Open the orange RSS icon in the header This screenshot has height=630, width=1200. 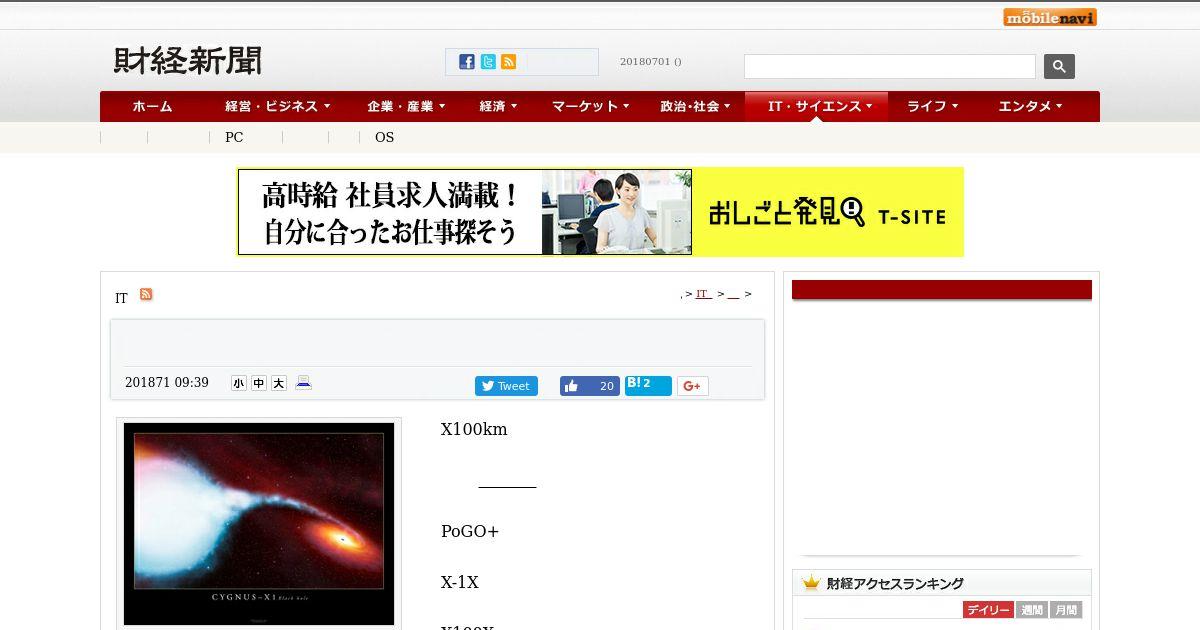[x=509, y=62]
